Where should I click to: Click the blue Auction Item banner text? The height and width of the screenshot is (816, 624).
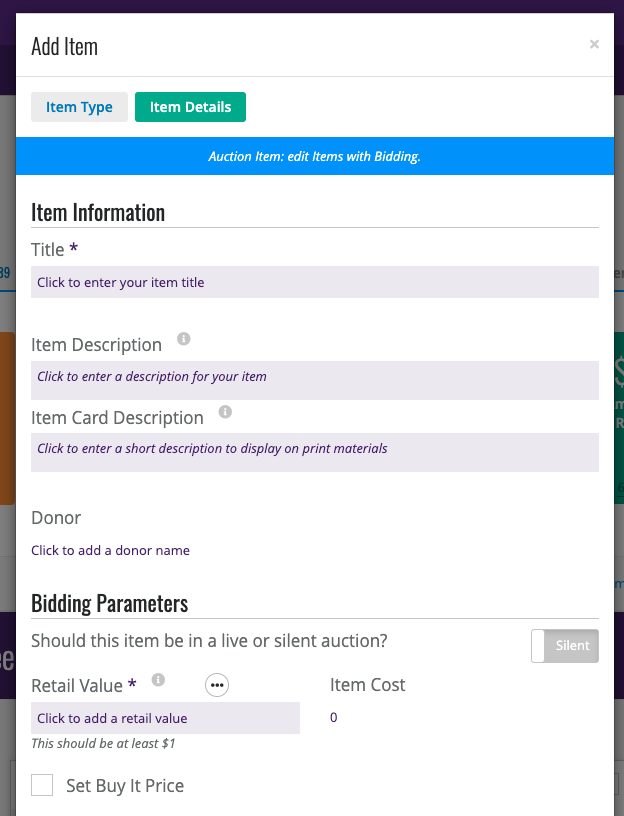(315, 156)
